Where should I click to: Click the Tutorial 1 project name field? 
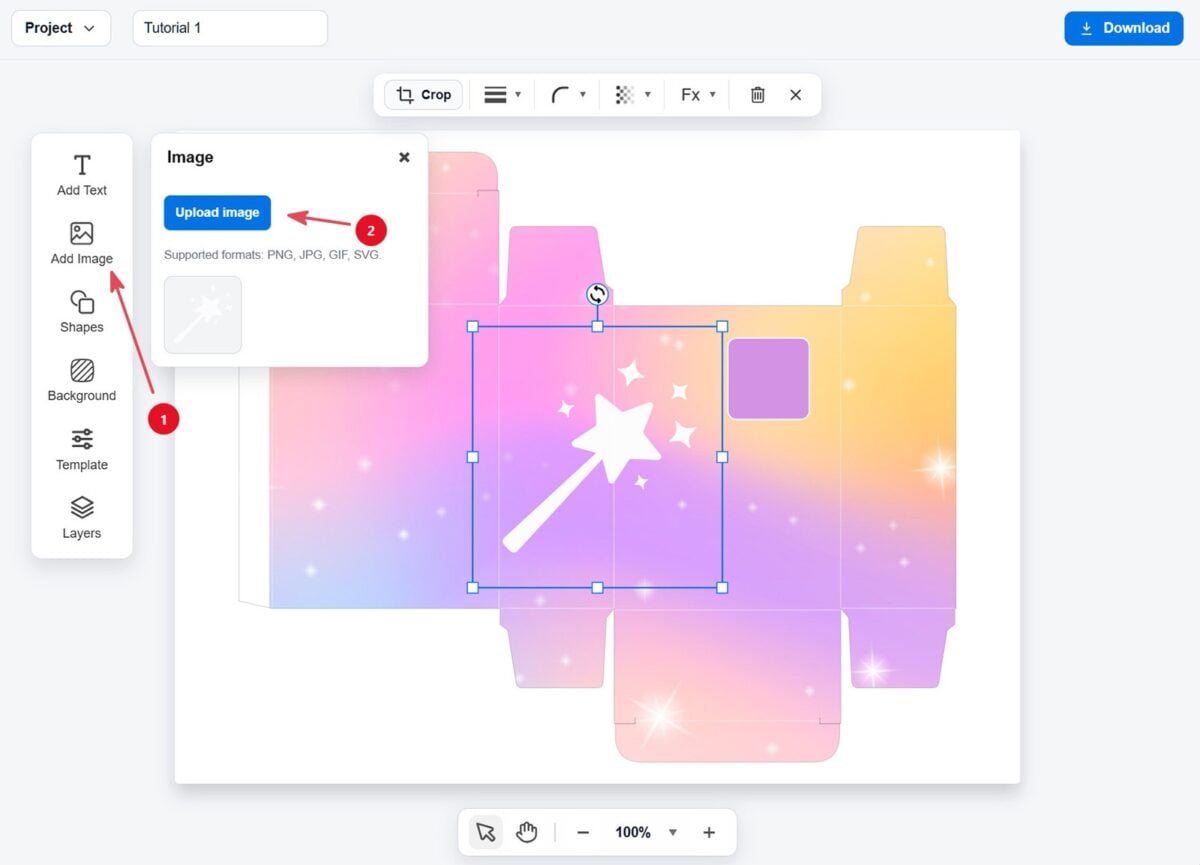[x=230, y=28]
